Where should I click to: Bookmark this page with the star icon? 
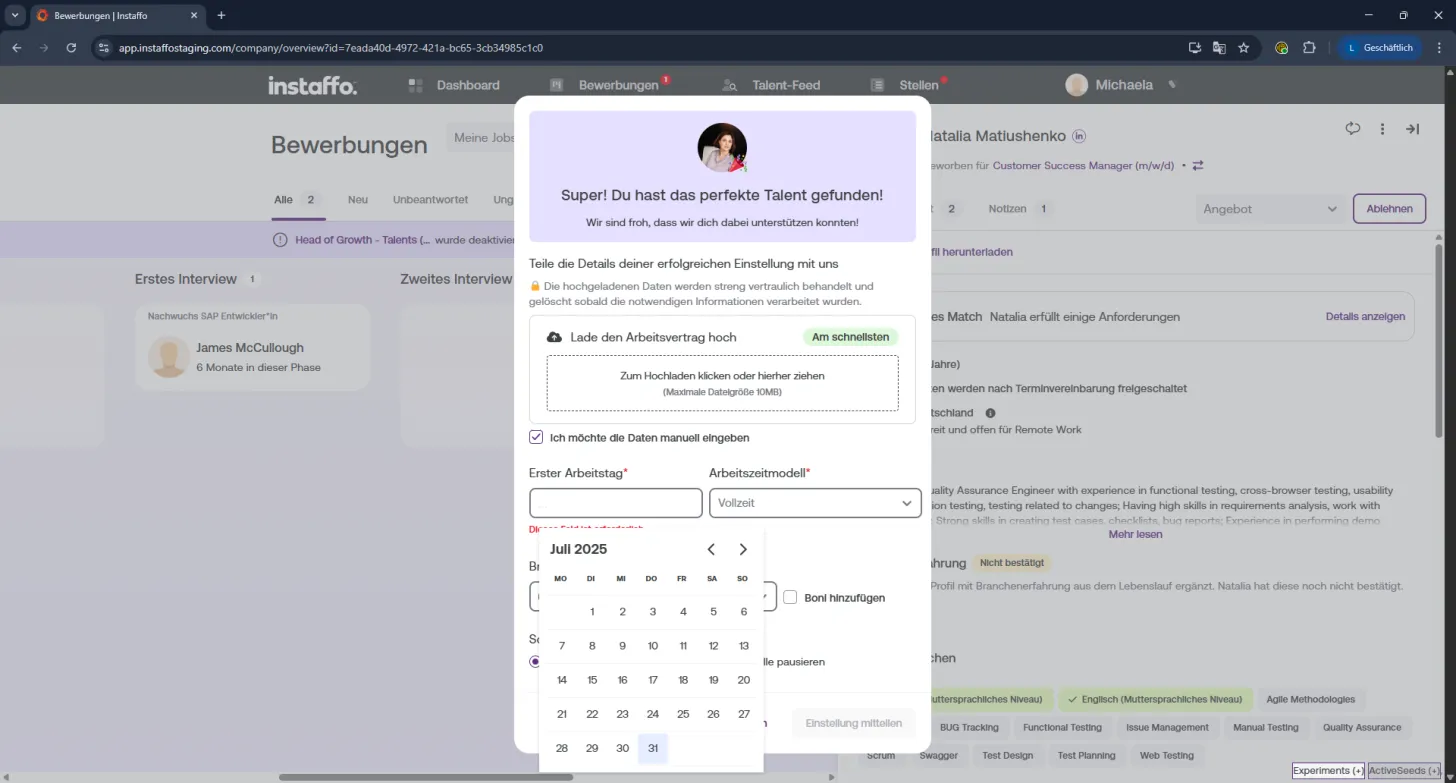[x=1244, y=47]
